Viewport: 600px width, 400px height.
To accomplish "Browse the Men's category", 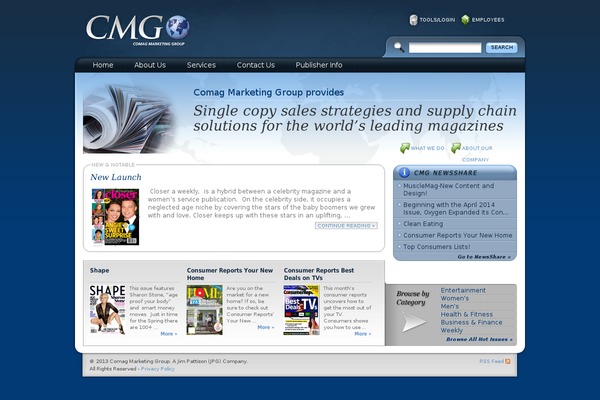I will pyautogui.click(x=450, y=306).
